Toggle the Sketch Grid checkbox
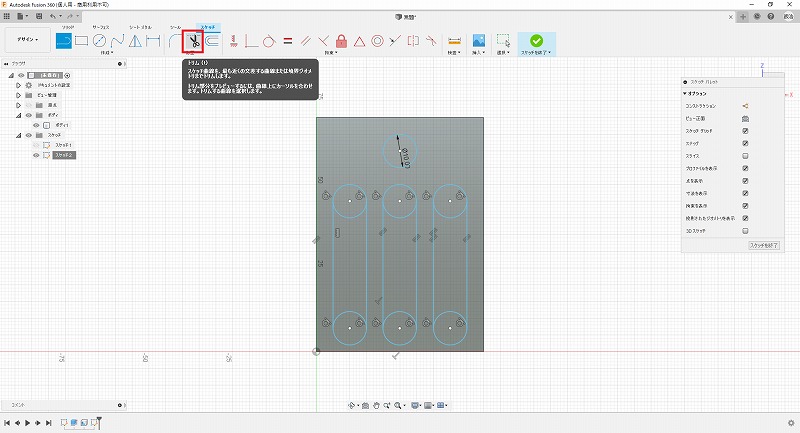 pos(745,131)
